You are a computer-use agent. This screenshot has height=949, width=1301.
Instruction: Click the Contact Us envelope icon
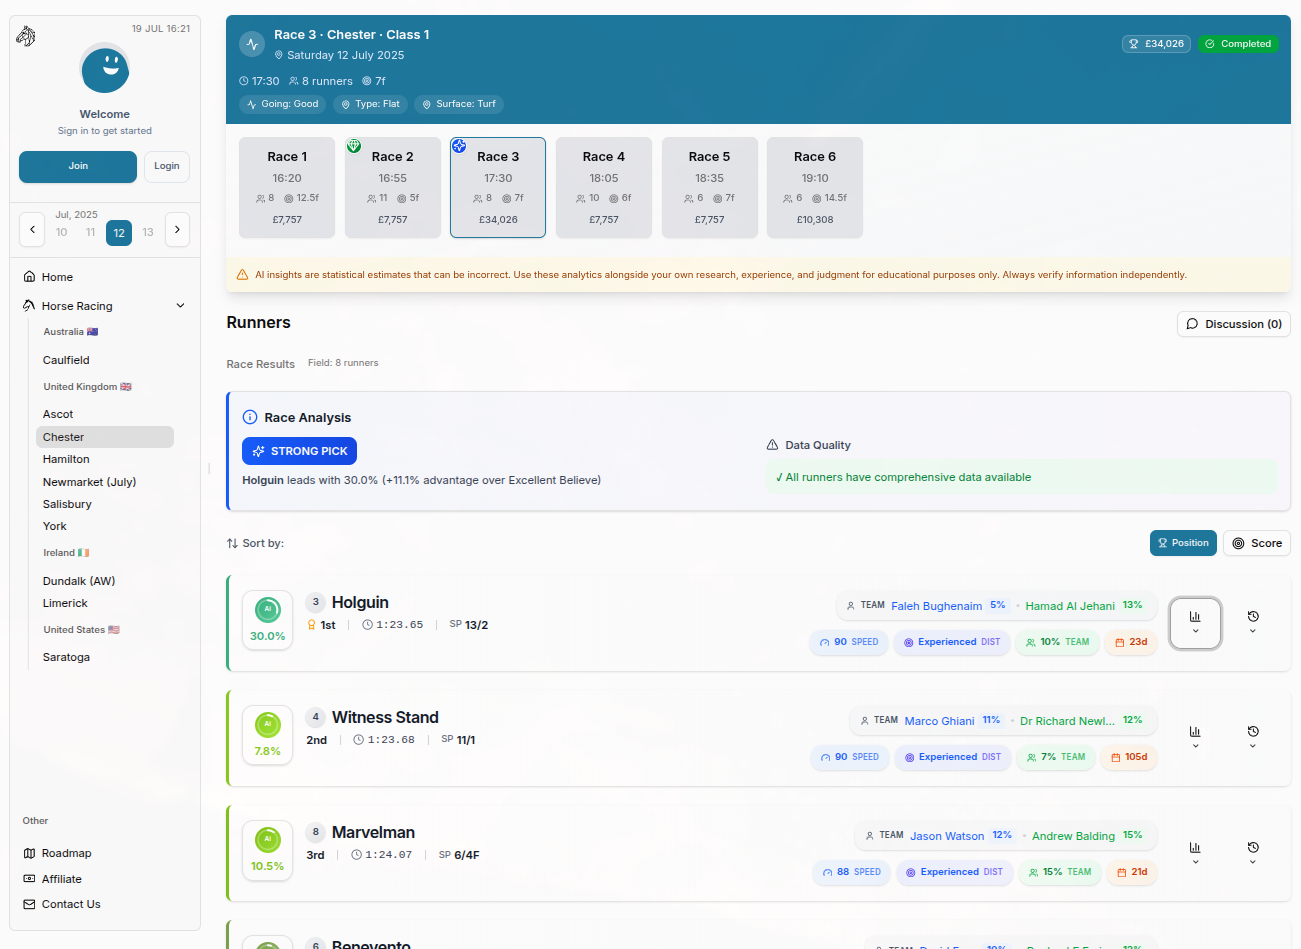[29, 904]
